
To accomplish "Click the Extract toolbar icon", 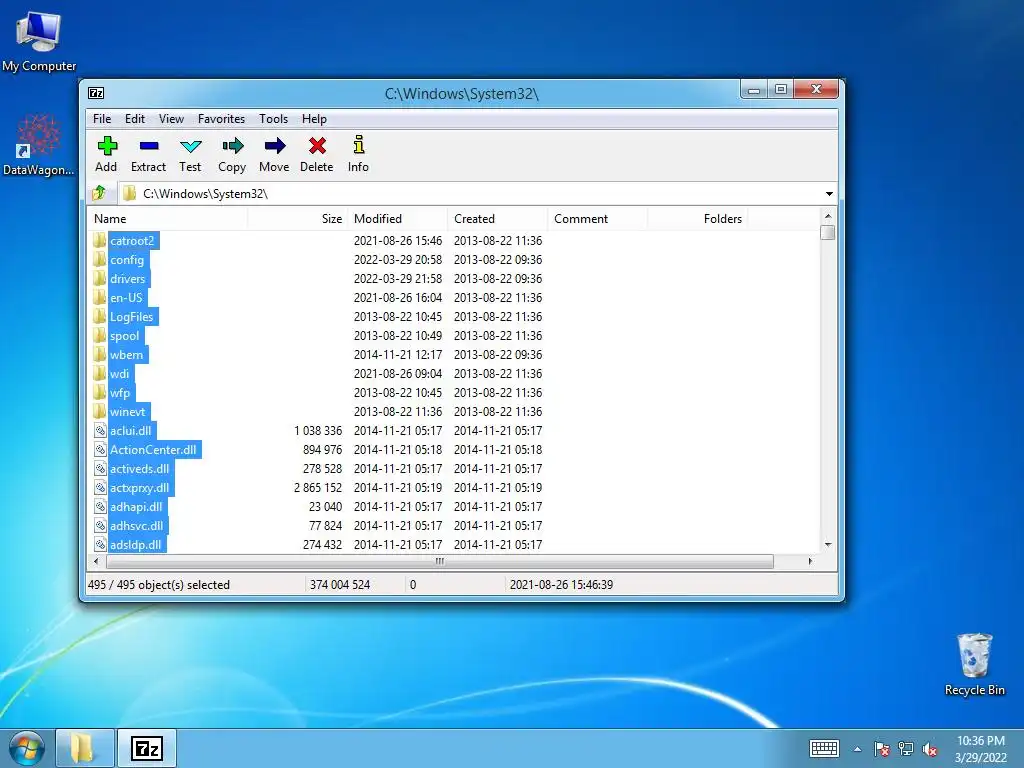I will point(149,146).
